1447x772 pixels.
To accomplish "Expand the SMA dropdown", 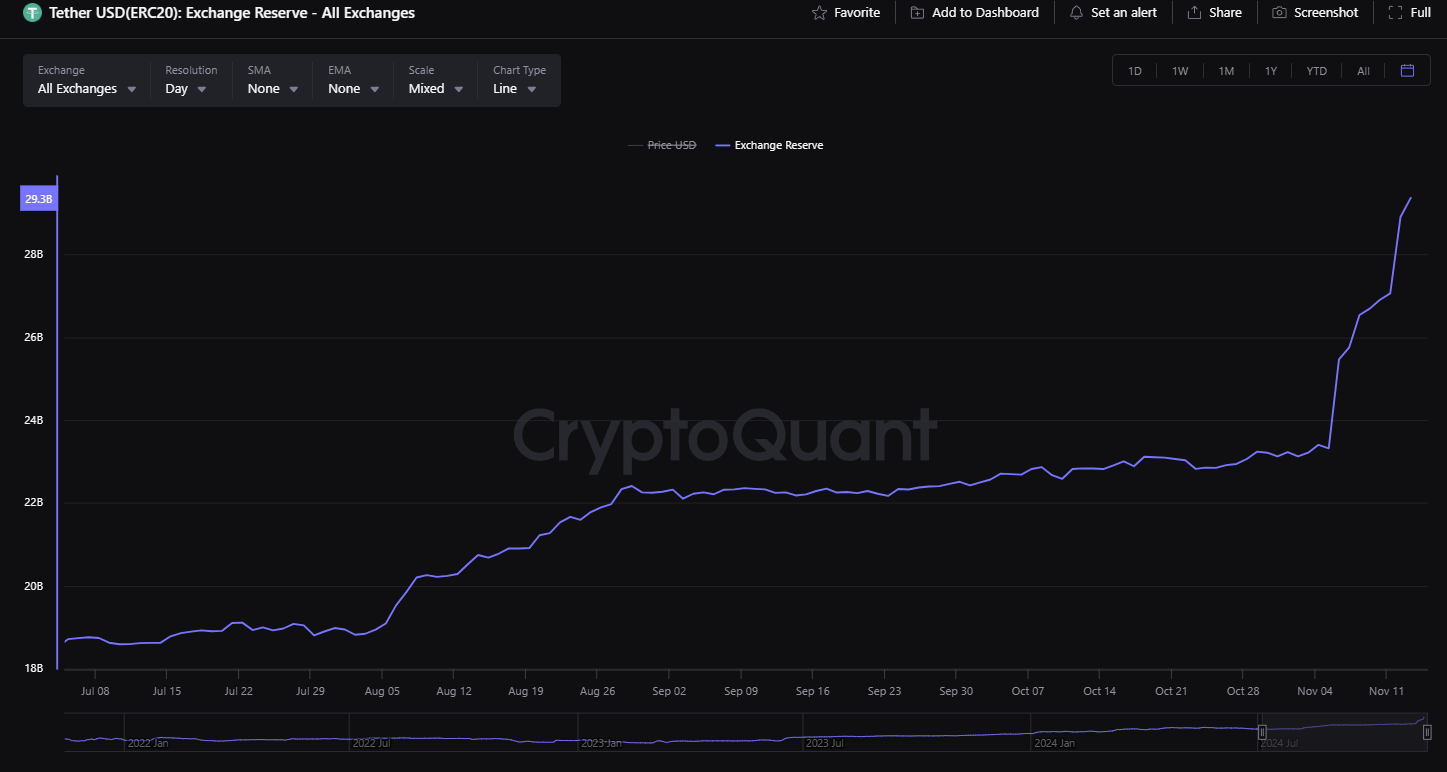I will (273, 80).
